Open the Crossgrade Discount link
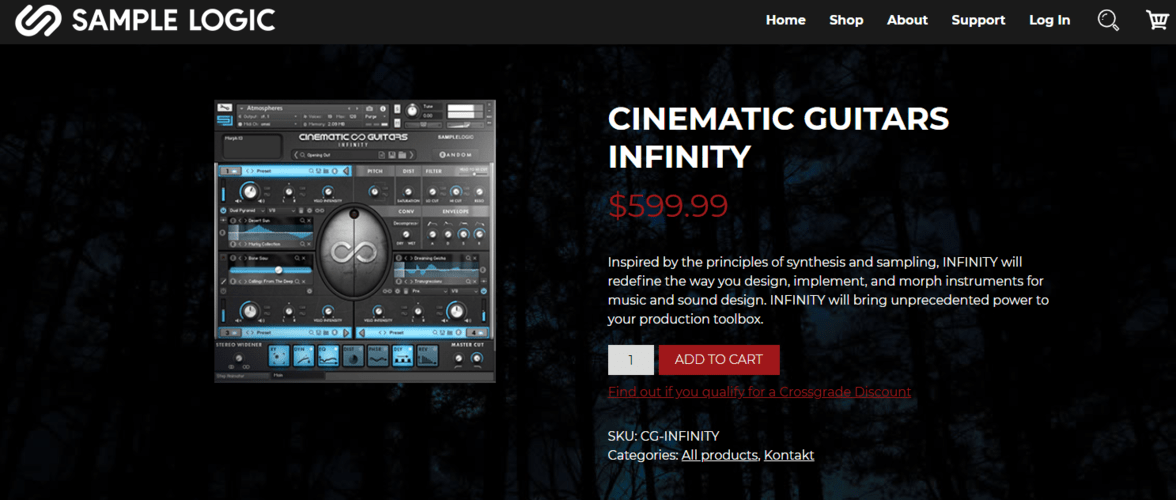Viewport: 1176px width, 500px height. (x=760, y=392)
